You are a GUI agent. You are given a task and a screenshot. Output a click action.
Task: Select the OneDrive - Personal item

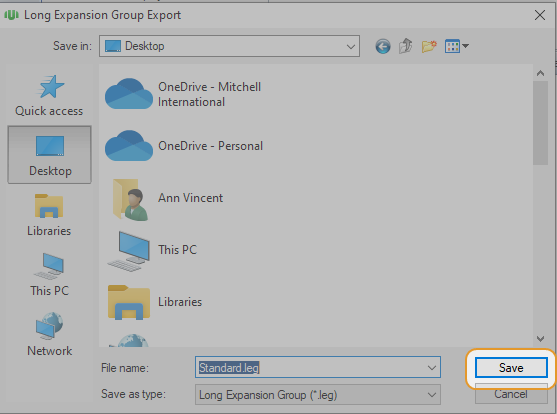[184, 146]
